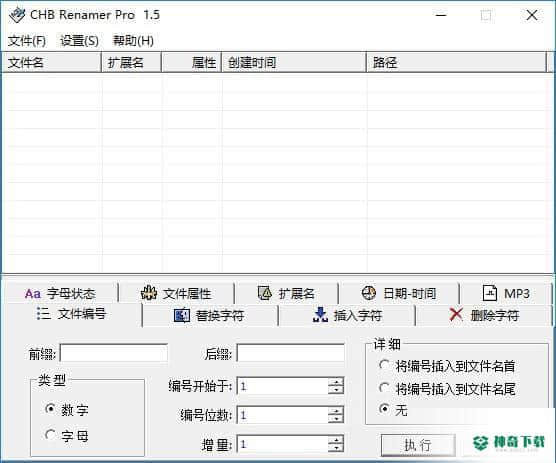
Task: Click the insert arrow icon beside 插入字符
Action: (x=320, y=315)
